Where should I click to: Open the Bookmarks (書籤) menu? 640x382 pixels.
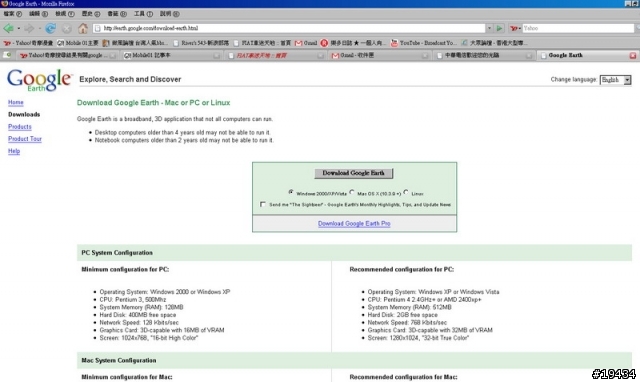tap(117, 14)
